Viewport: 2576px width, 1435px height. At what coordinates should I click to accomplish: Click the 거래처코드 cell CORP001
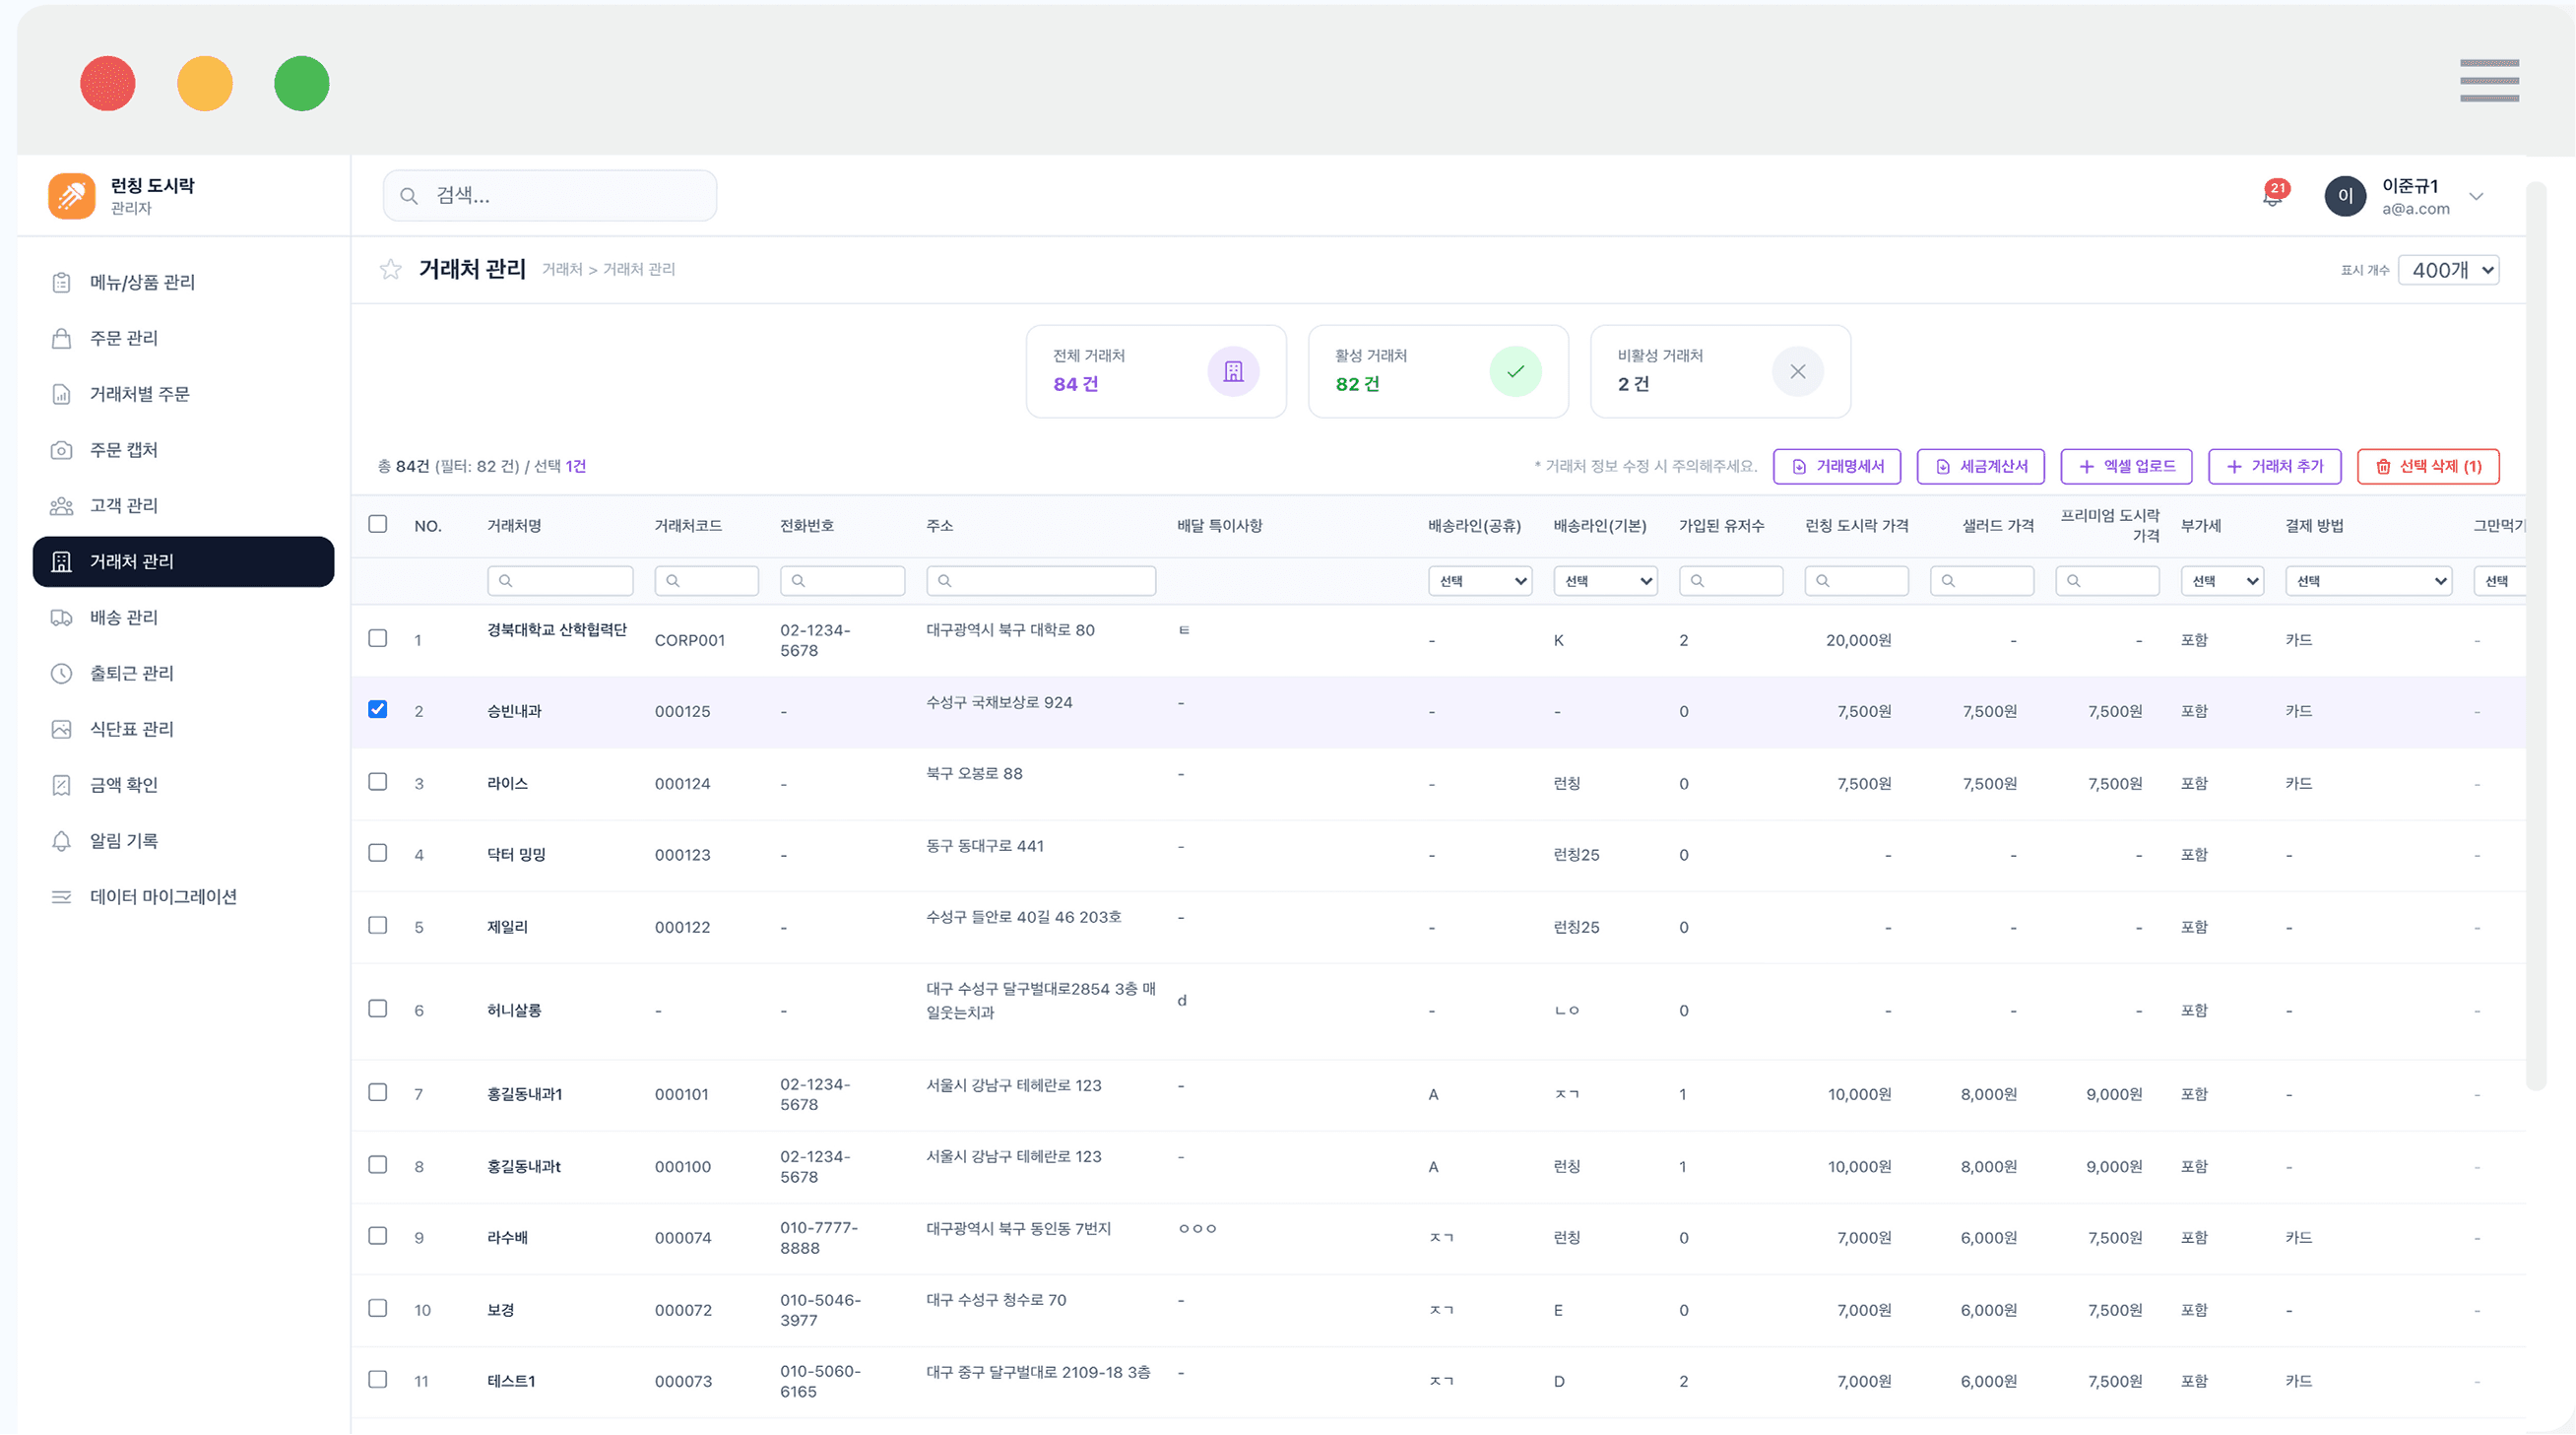click(689, 641)
